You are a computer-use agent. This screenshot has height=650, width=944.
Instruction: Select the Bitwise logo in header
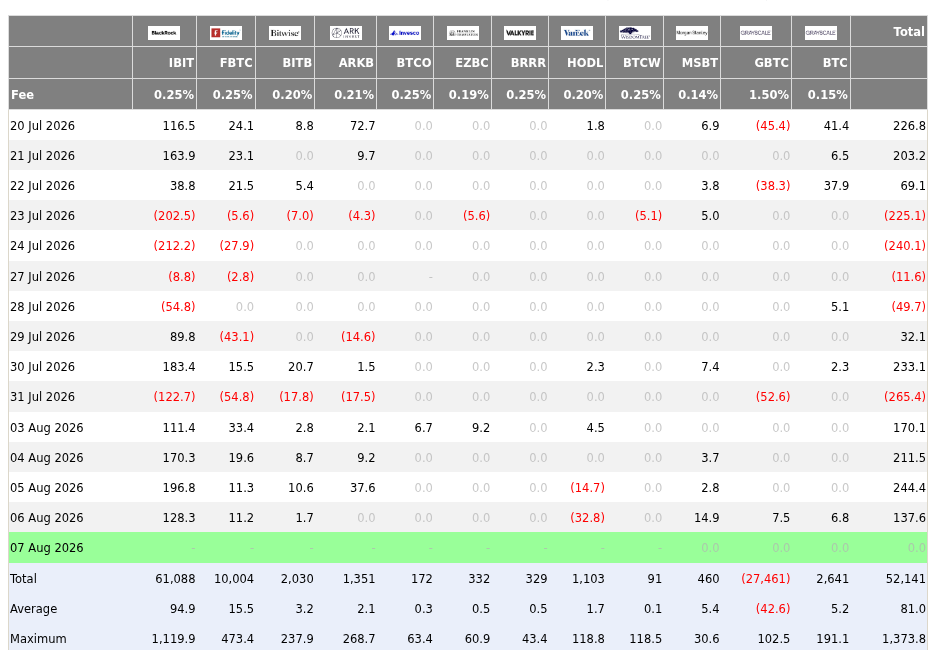coord(285,32)
